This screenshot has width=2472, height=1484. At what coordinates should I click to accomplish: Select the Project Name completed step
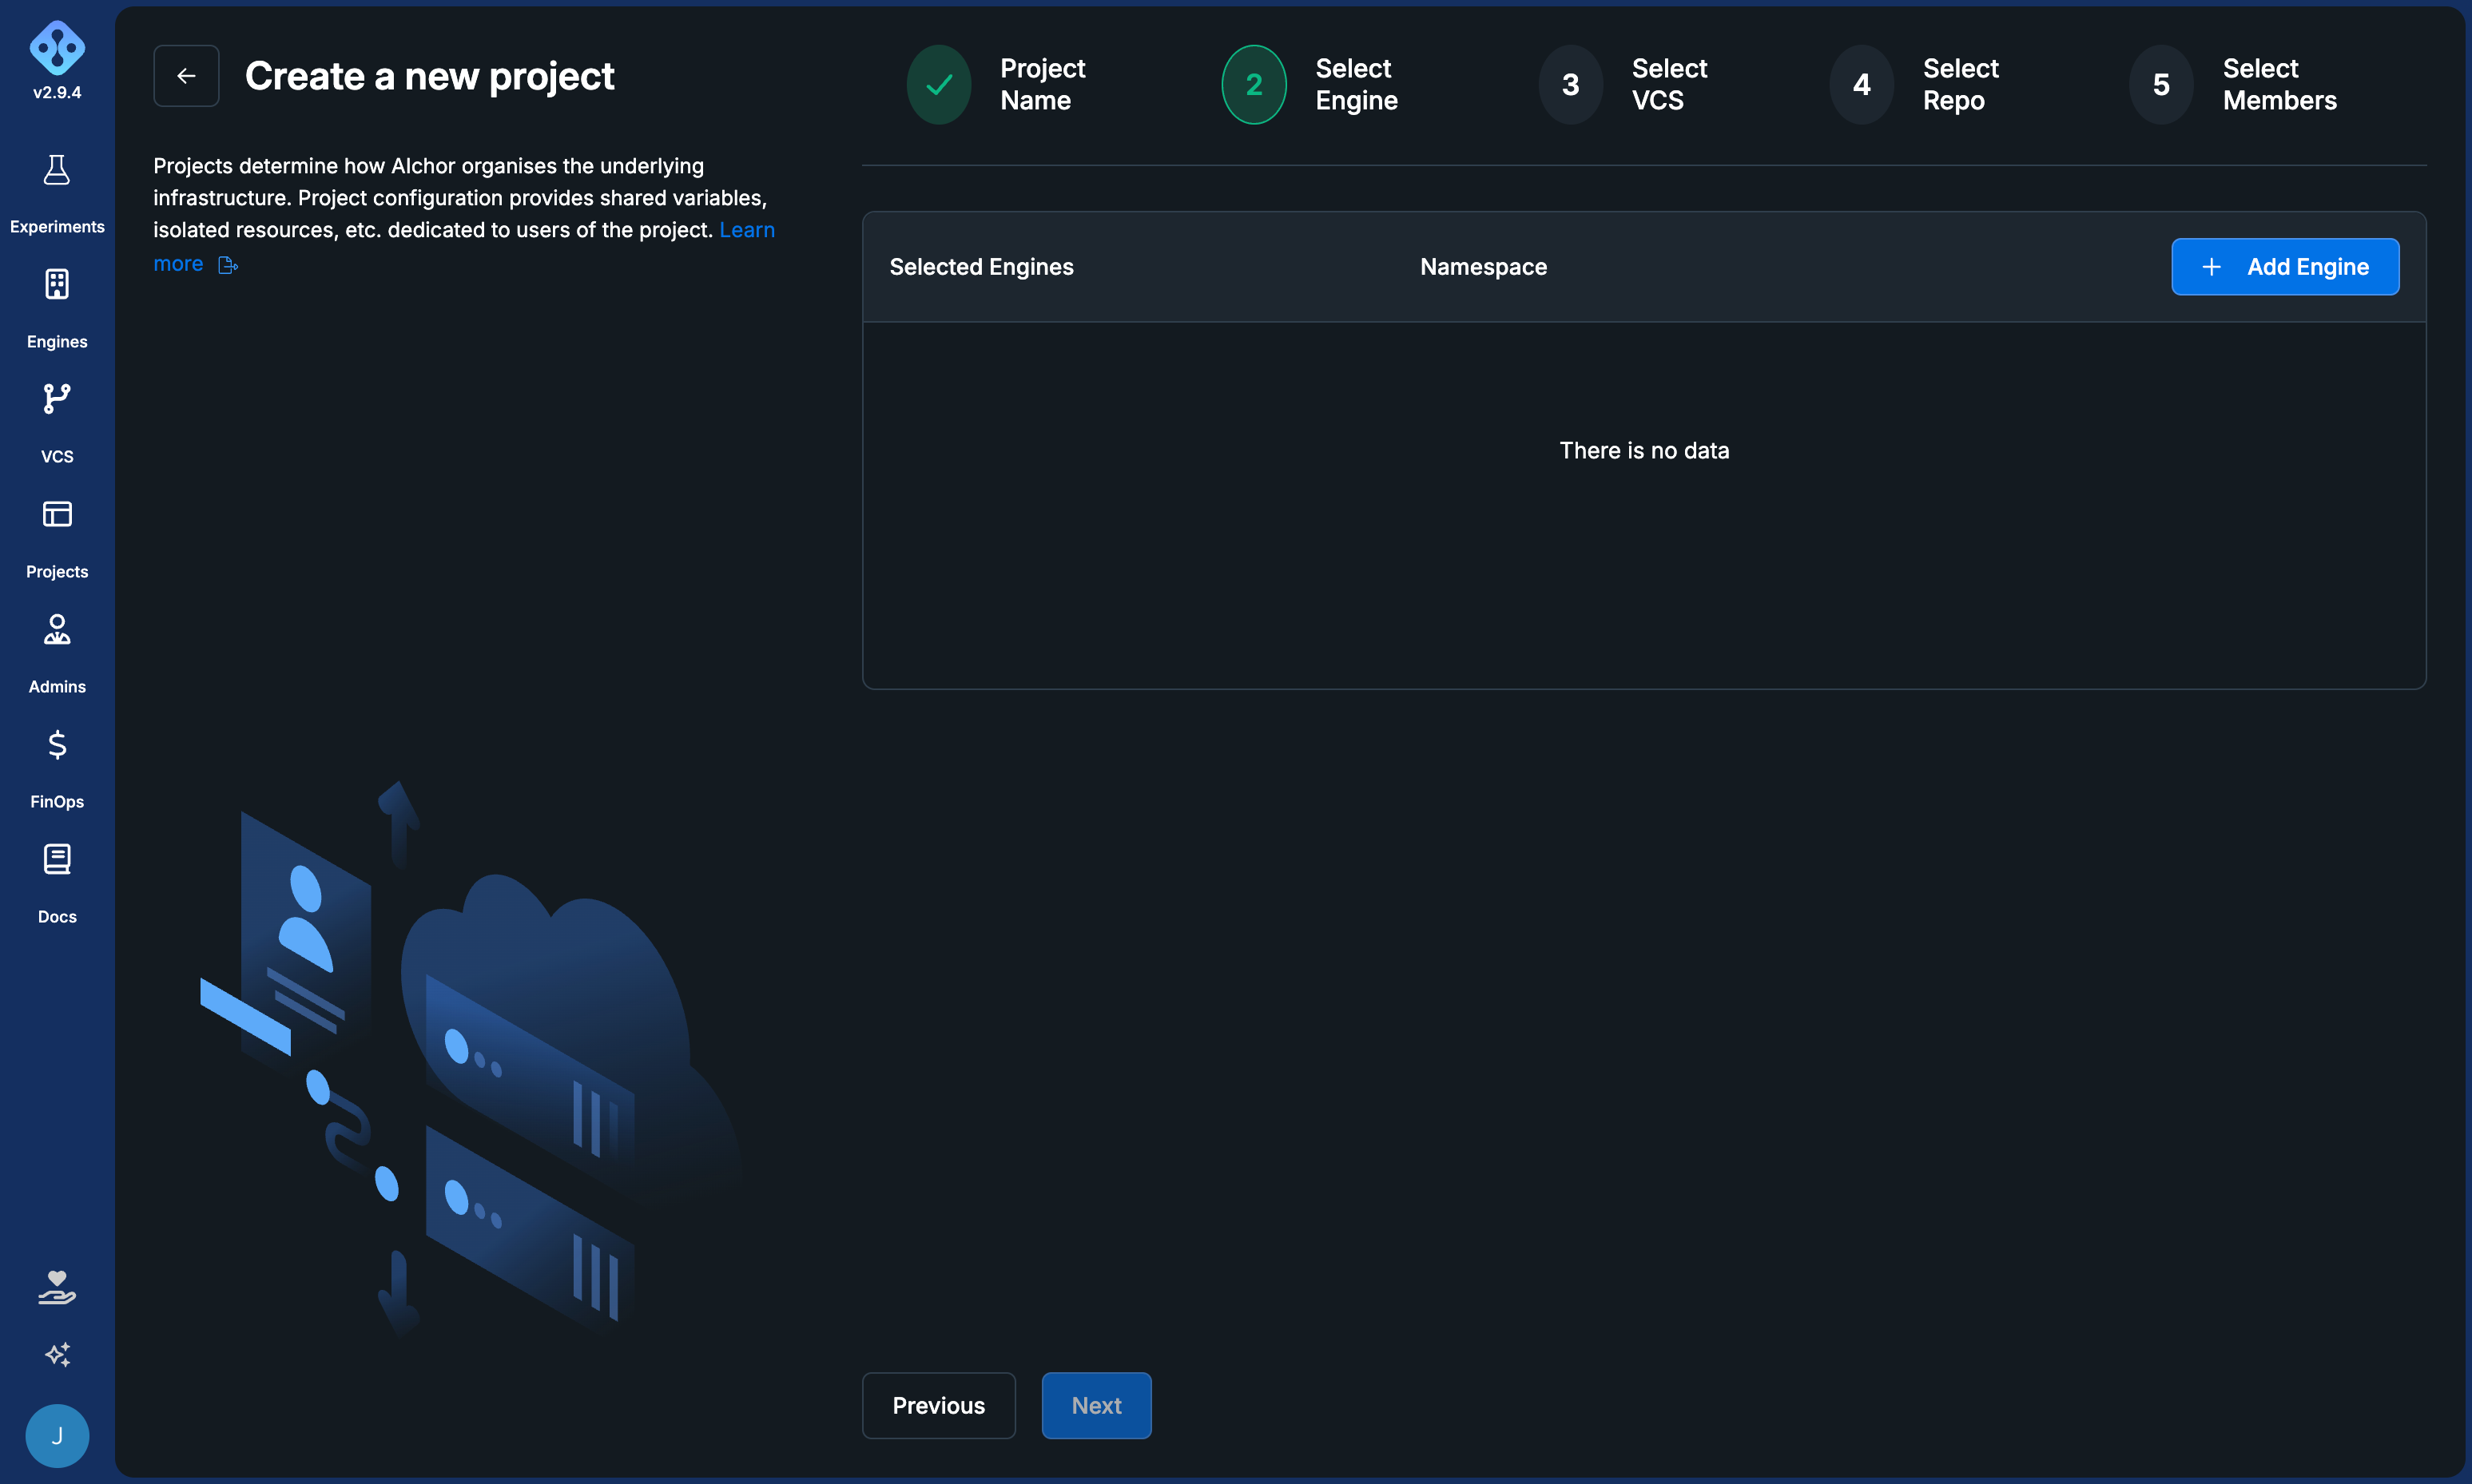click(x=996, y=84)
